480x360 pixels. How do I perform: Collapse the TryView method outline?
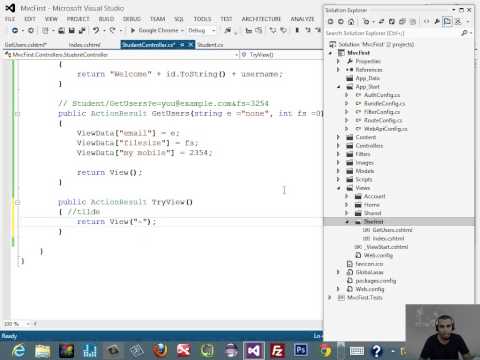tap(18, 202)
